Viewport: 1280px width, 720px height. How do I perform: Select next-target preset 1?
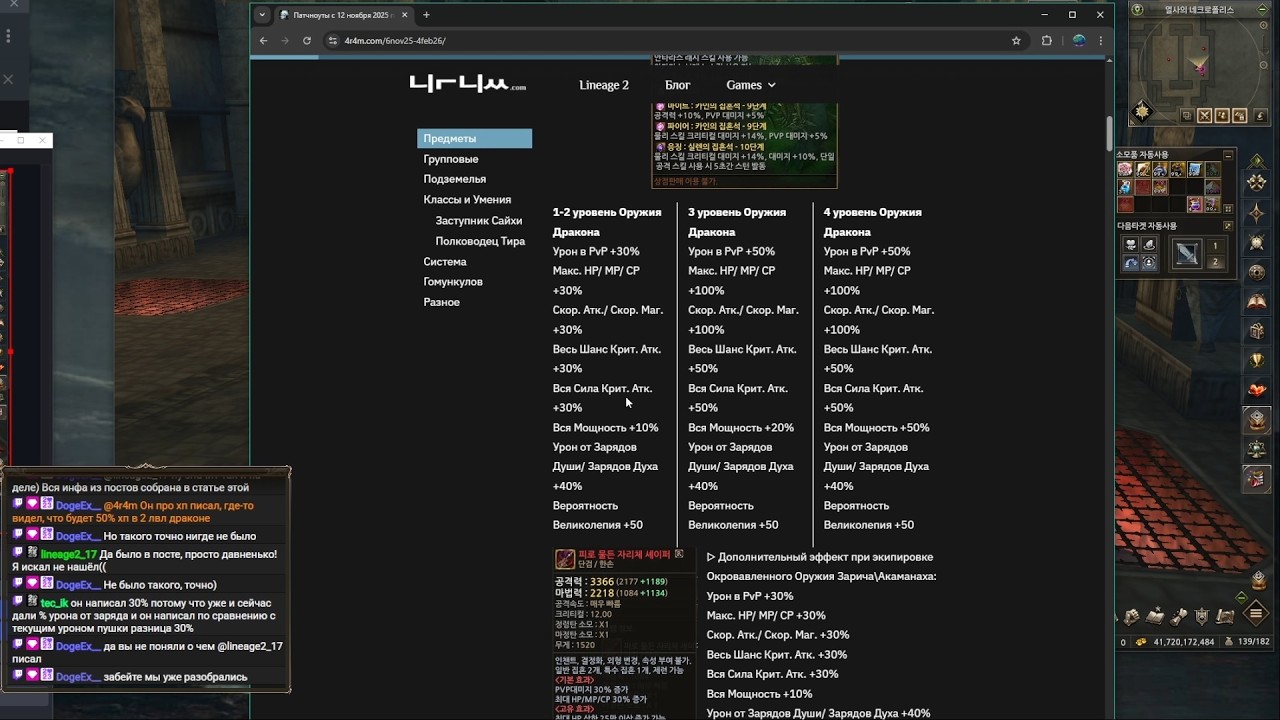(x=1216, y=246)
